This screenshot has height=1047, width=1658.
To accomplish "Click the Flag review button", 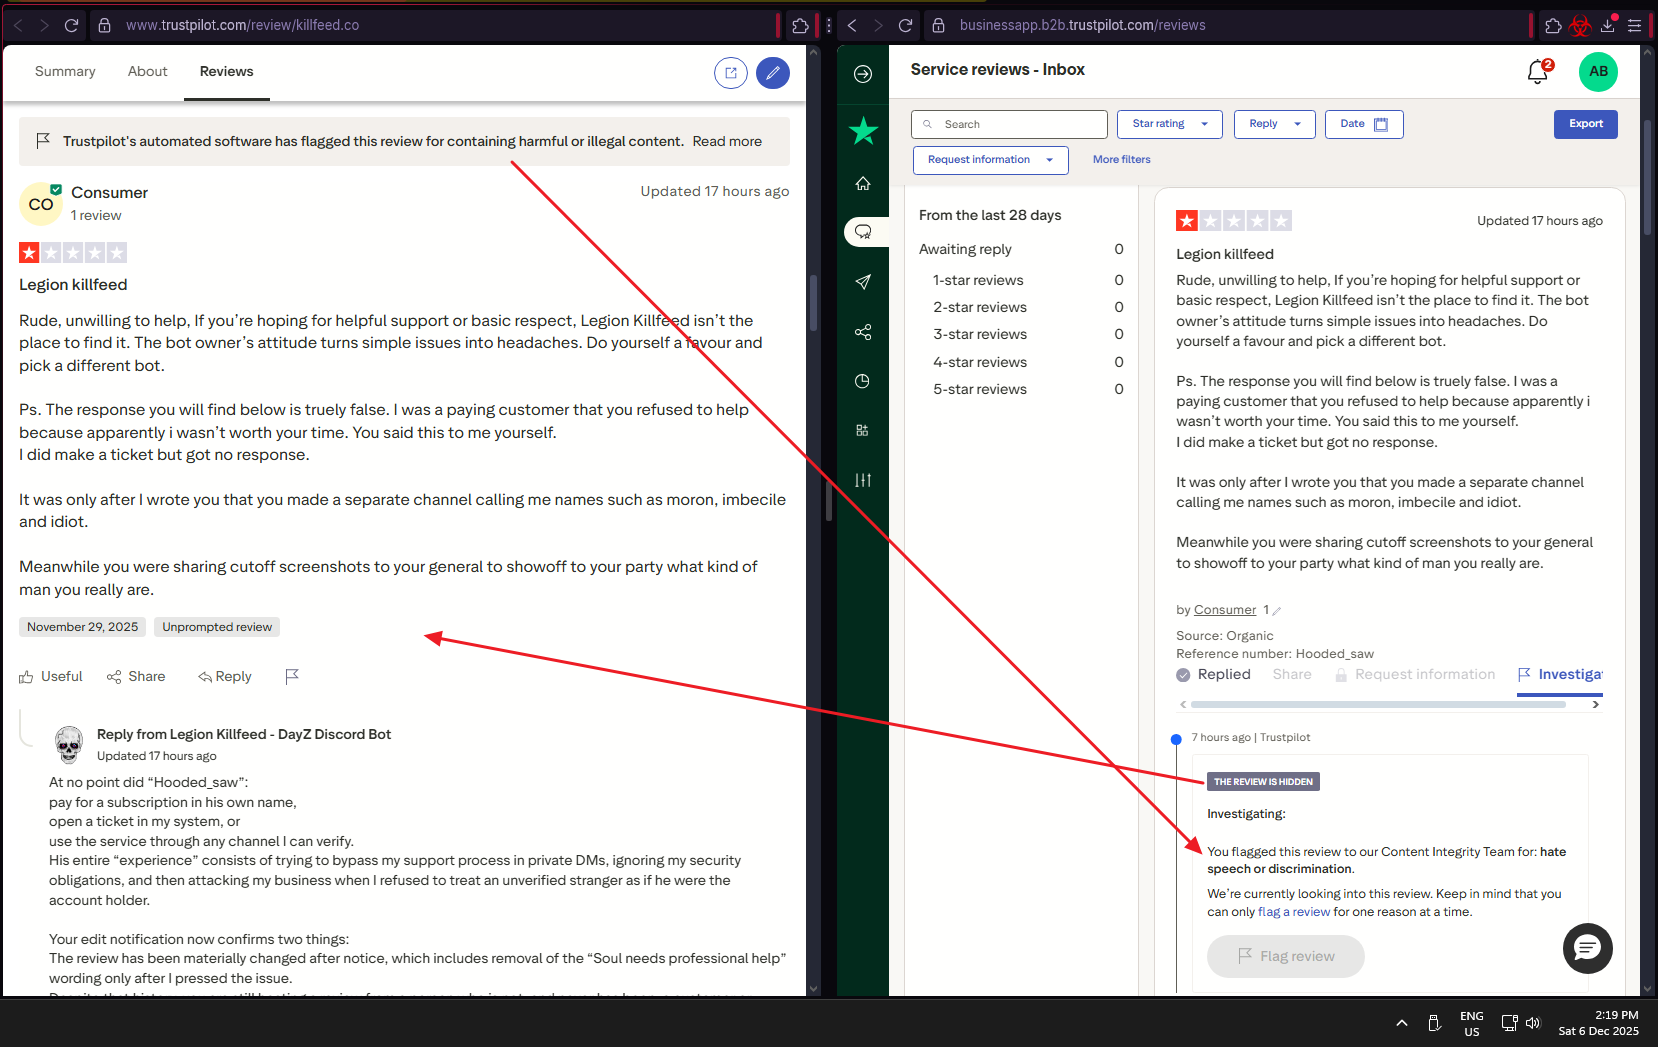I will [x=1285, y=957].
